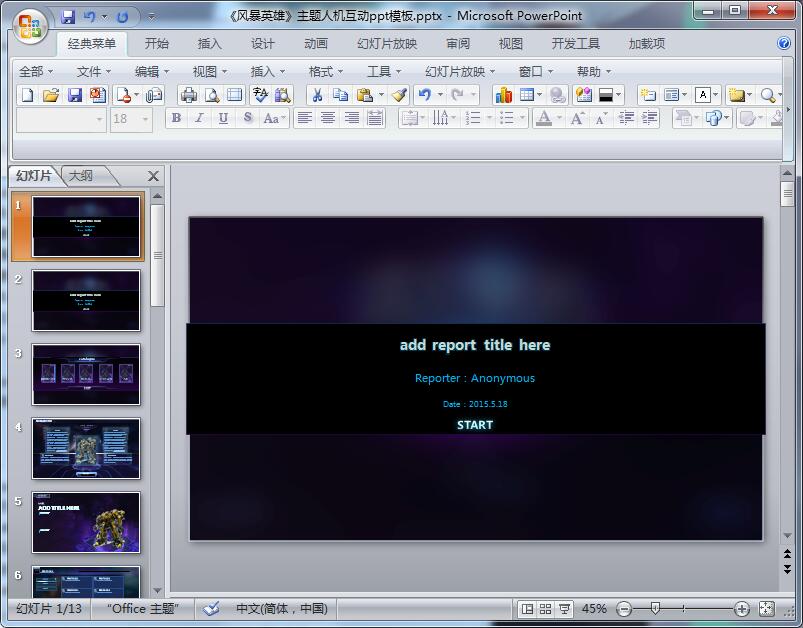The height and width of the screenshot is (628, 803).
Task: Click quick access save icon in title bar
Action: pos(68,17)
